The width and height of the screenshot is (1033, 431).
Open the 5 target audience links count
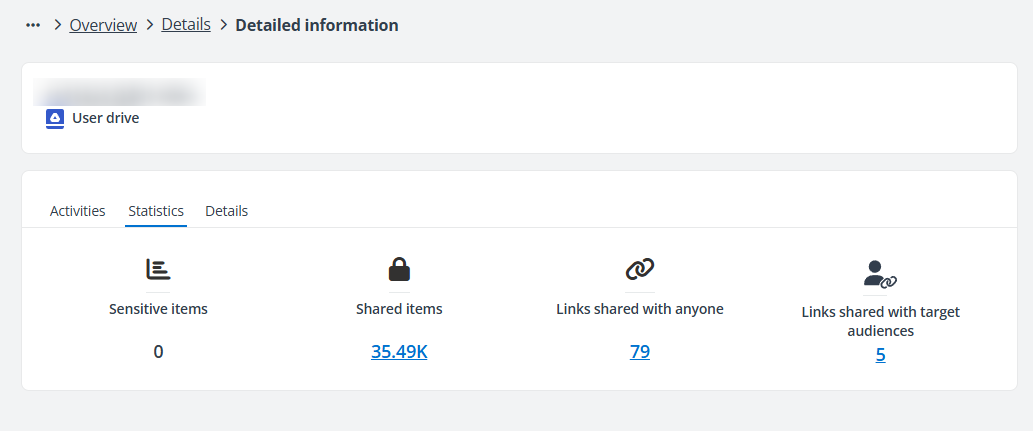(880, 354)
